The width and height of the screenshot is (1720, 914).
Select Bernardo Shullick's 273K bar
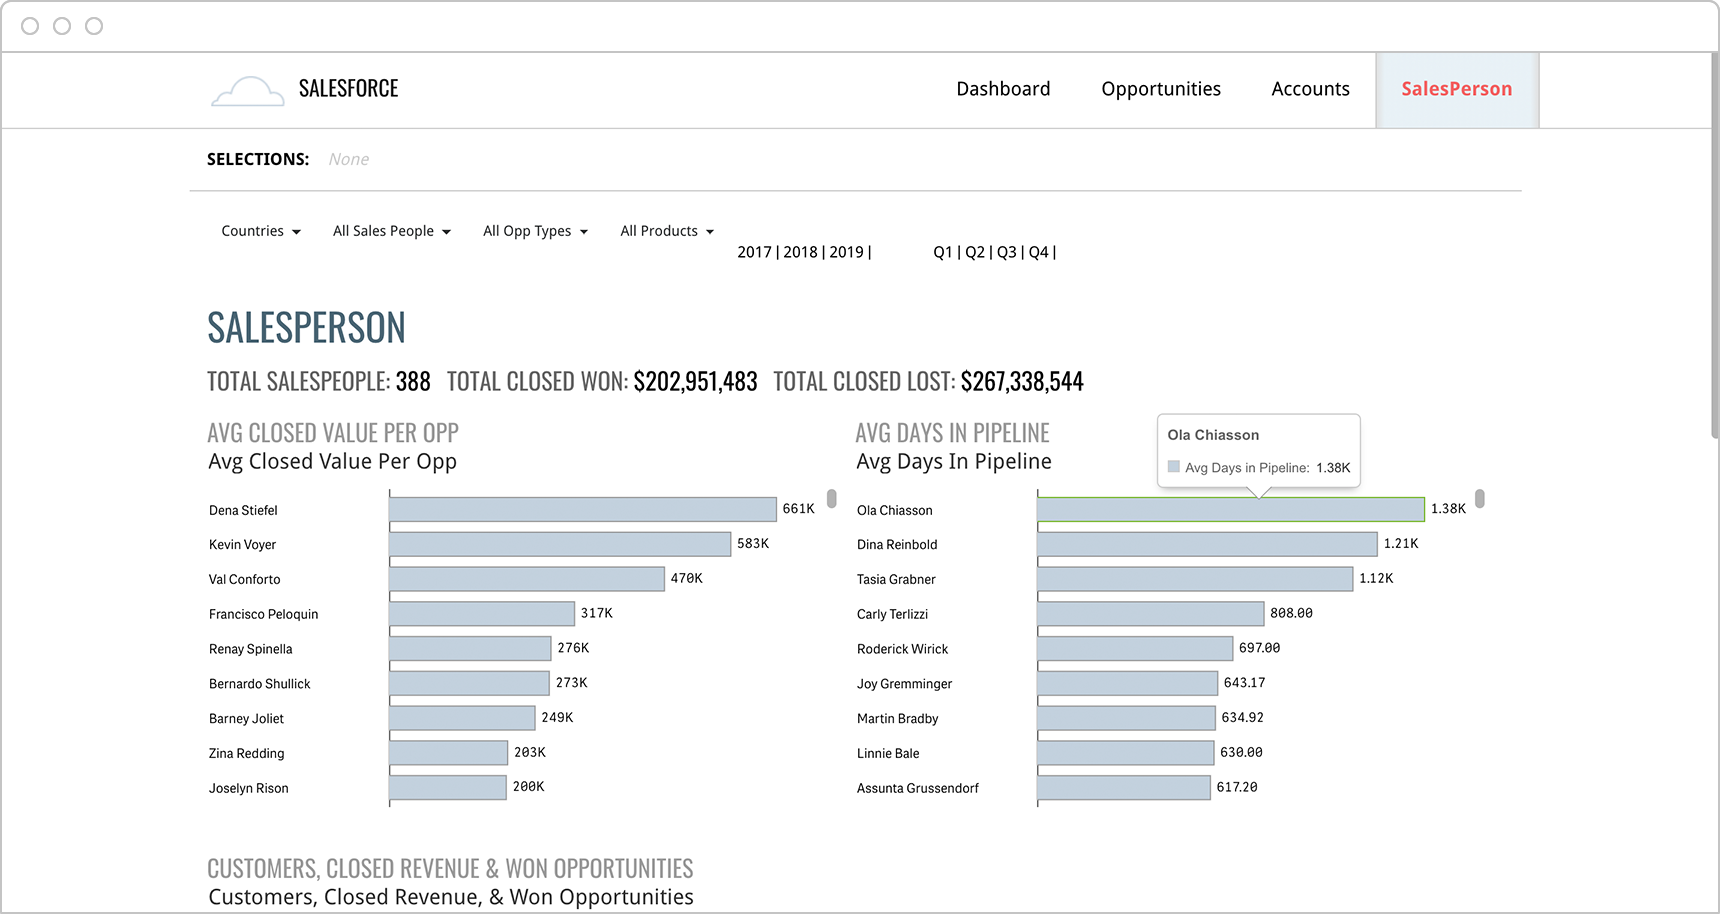click(469, 683)
